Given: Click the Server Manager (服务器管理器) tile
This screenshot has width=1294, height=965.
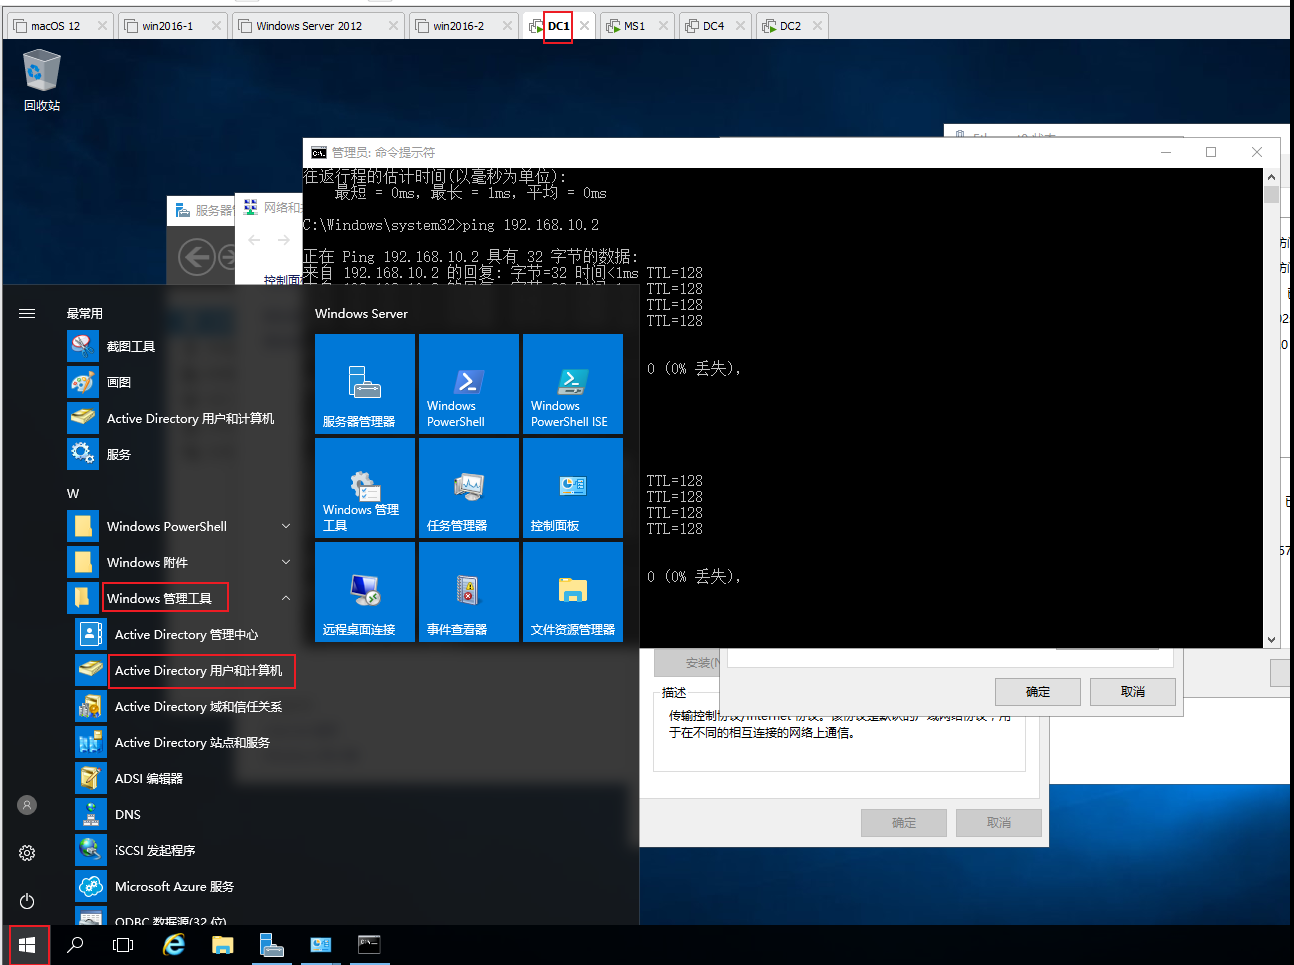Looking at the screenshot, I should (365, 384).
